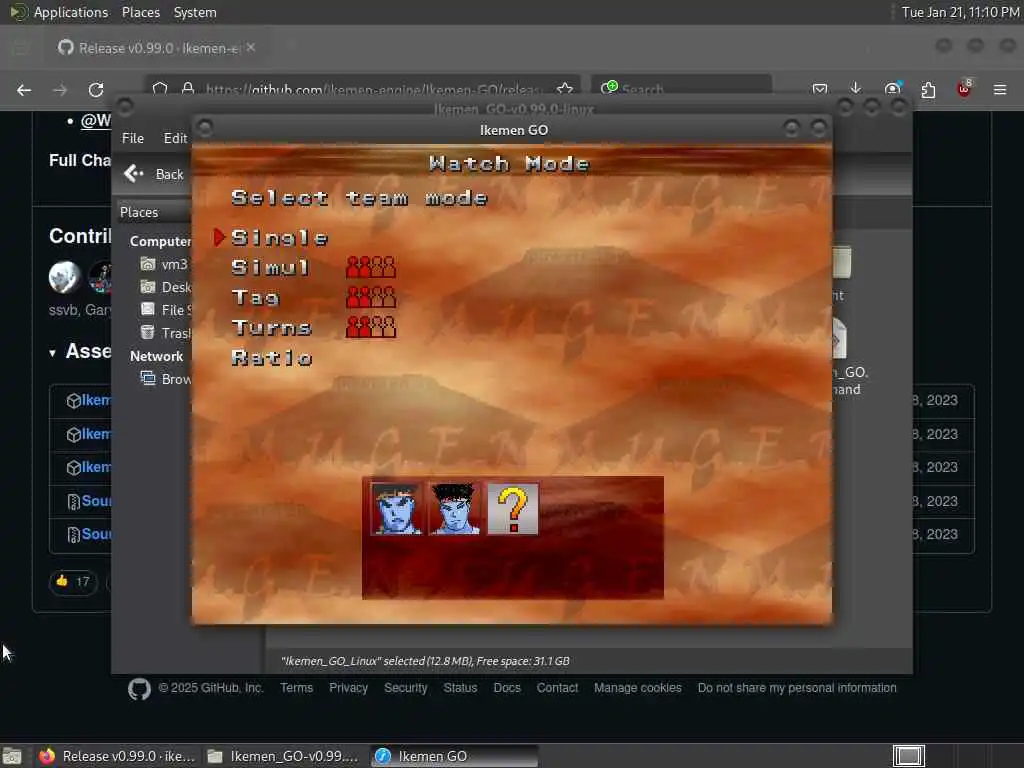This screenshot has width=1024, height=768.
Task: Open Edit menu in file manager
Action: pos(175,138)
